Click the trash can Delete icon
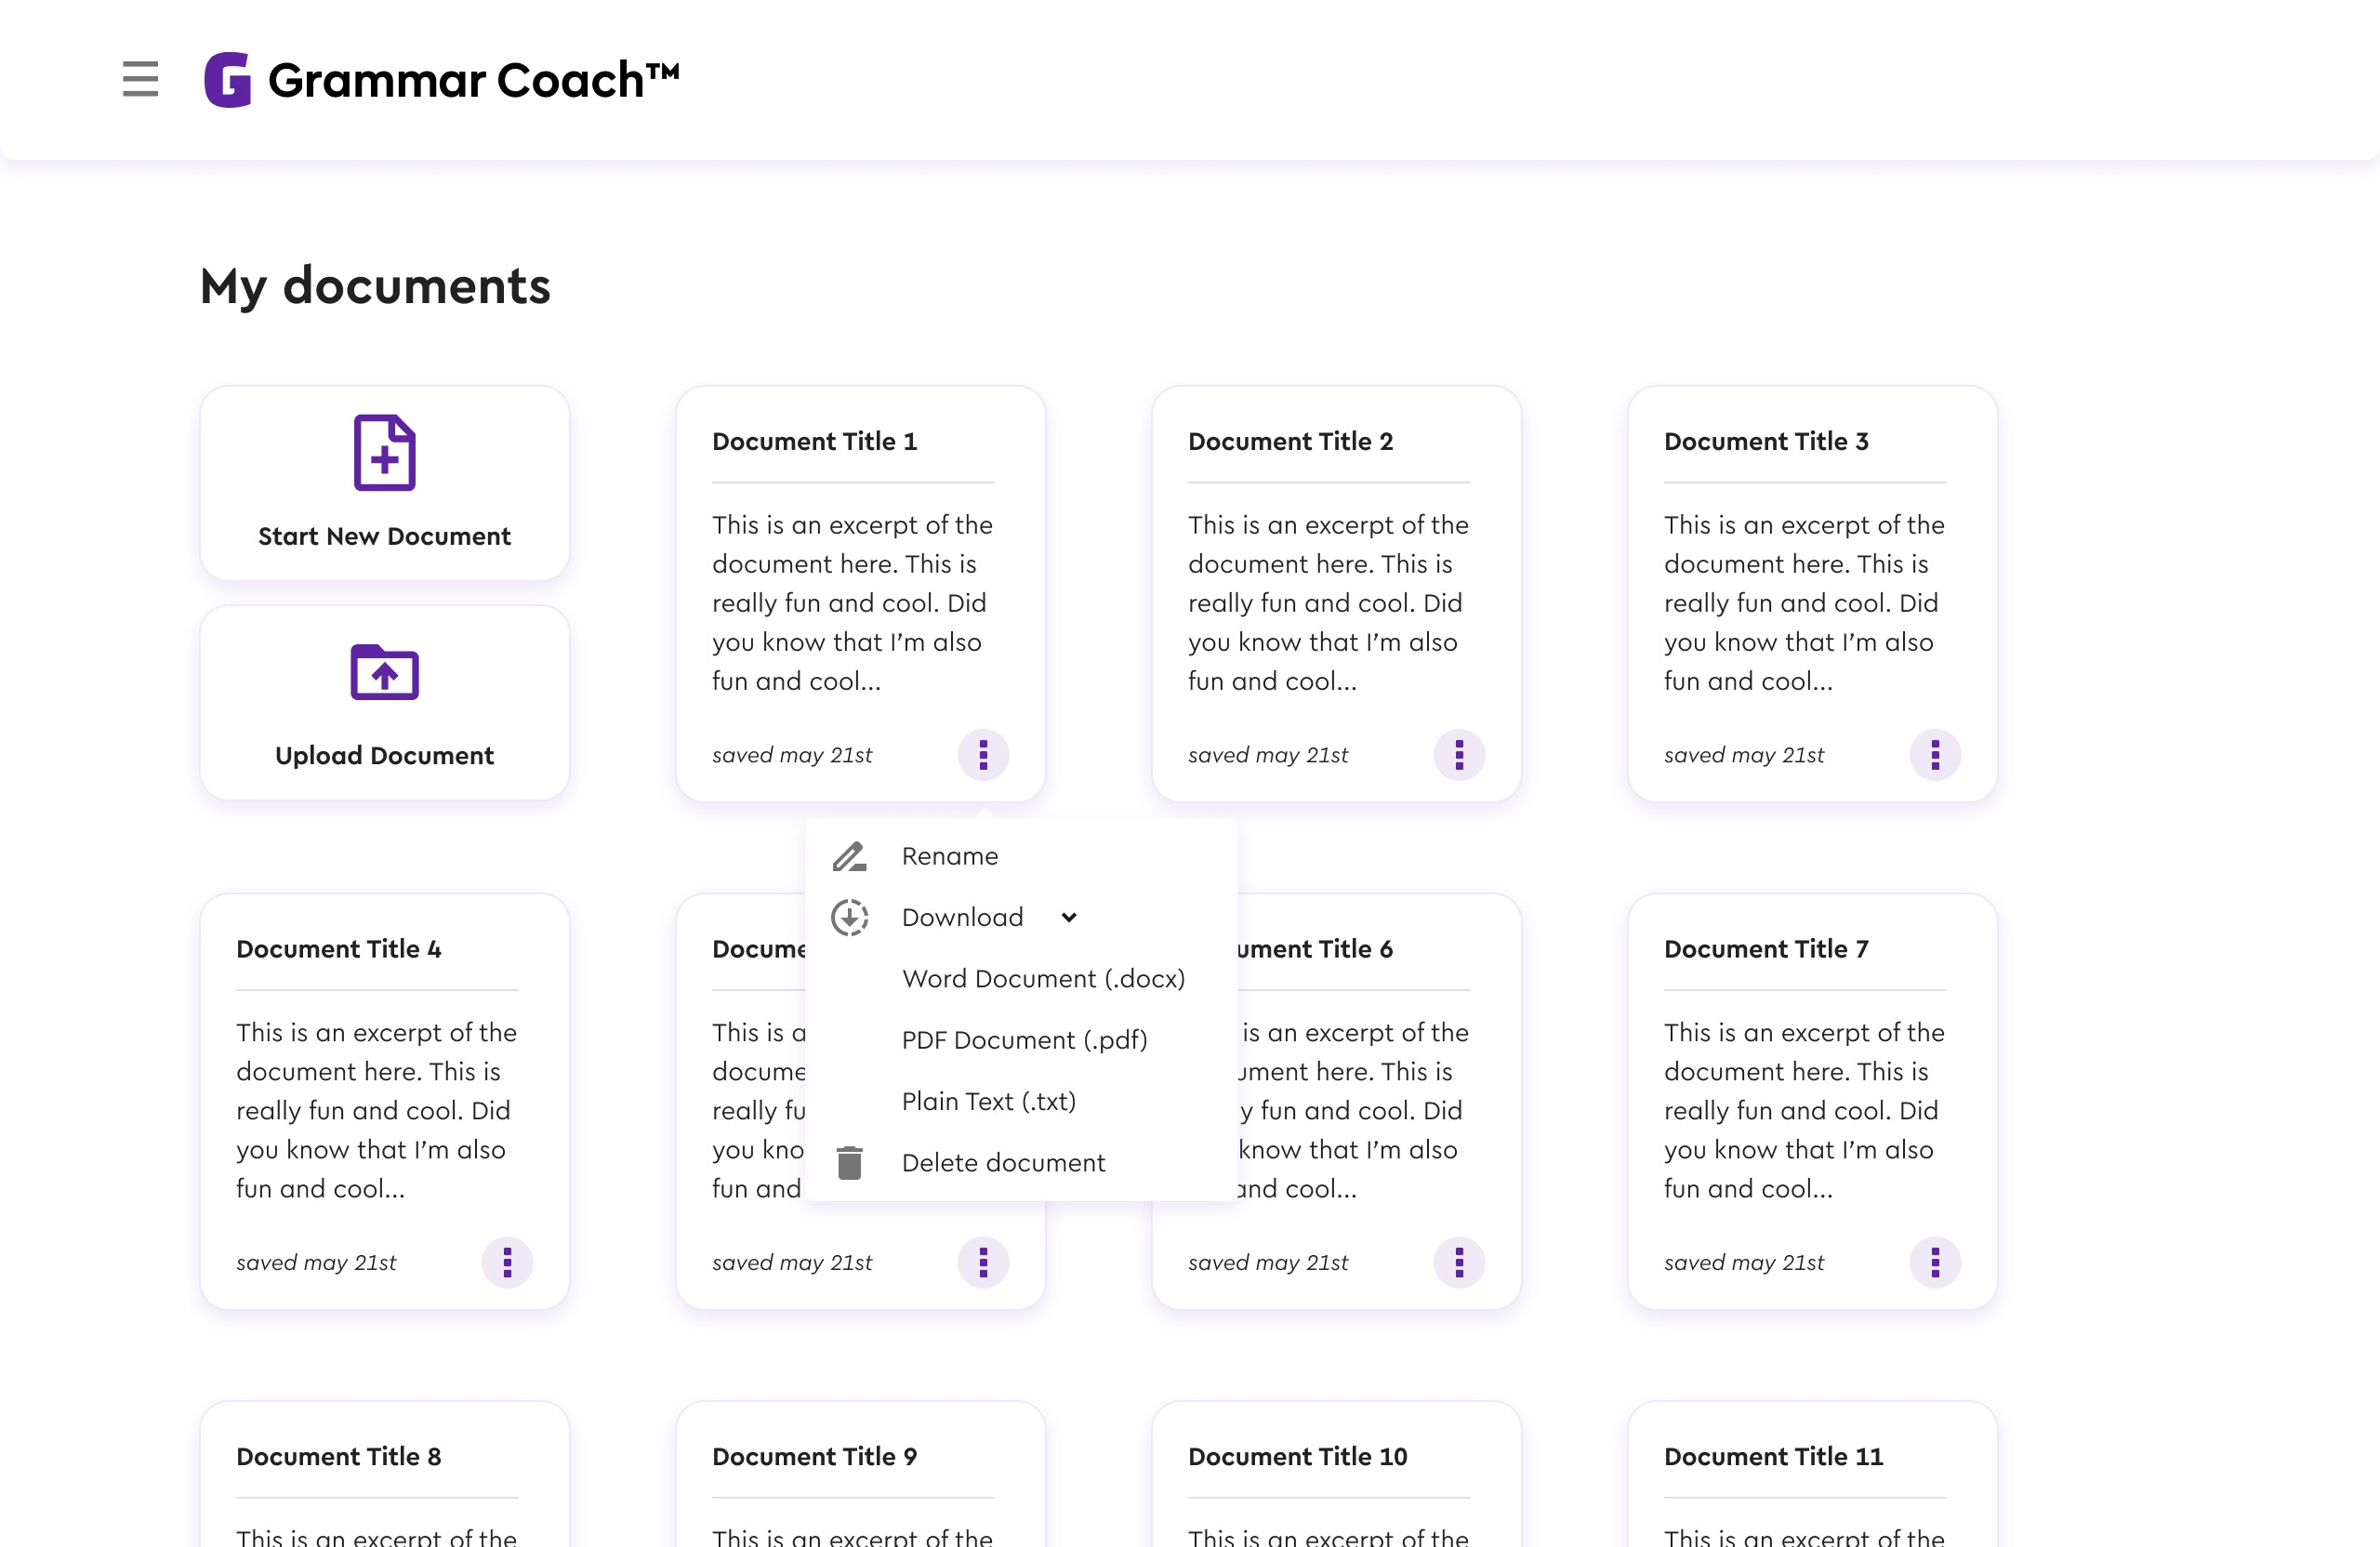 849,1162
